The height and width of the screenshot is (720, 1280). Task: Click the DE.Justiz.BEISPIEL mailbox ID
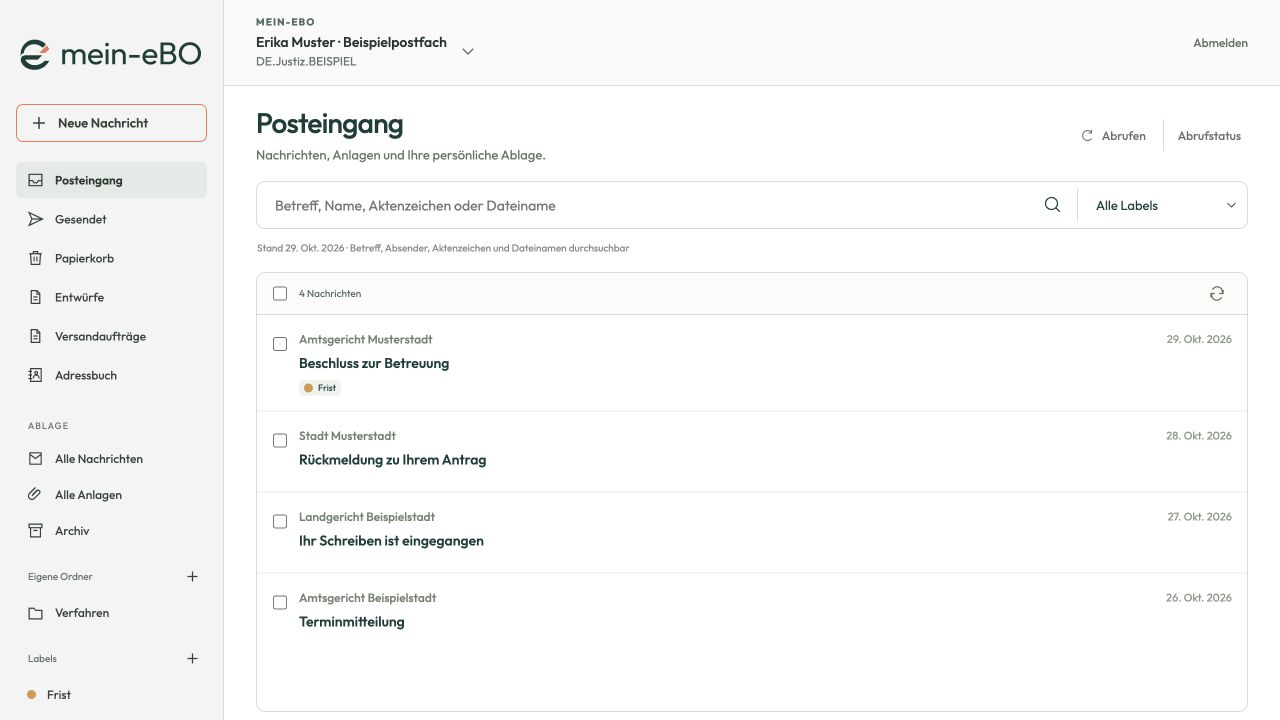306,62
